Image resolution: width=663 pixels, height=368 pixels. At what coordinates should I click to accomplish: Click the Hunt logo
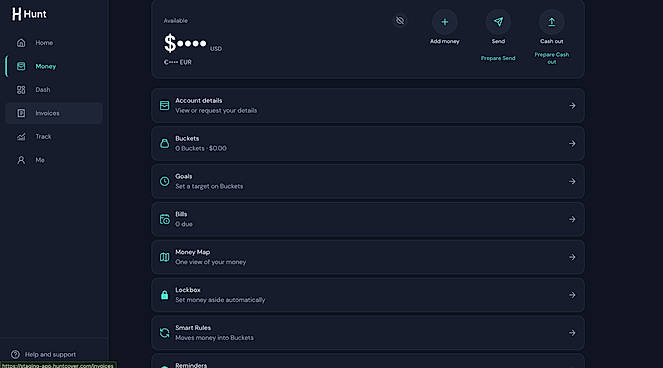[x=29, y=14]
